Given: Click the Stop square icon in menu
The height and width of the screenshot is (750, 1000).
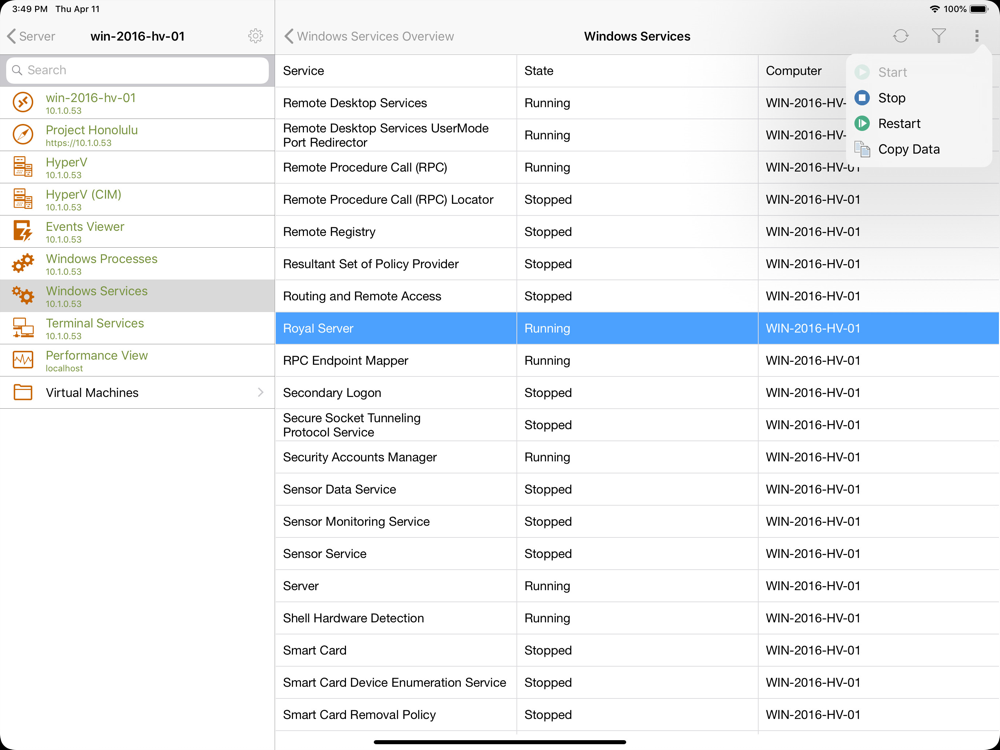Looking at the screenshot, I should (862, 98).
